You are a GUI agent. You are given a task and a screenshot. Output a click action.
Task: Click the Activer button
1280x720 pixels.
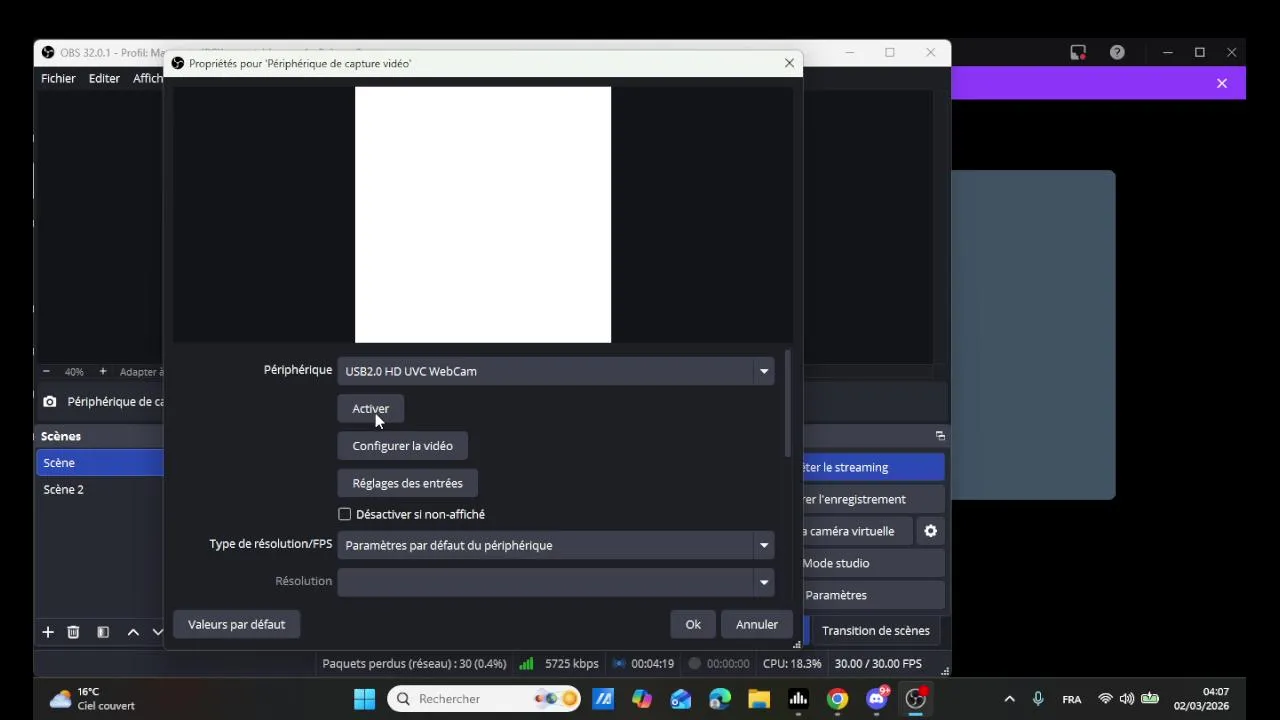(x=370, y=408)
